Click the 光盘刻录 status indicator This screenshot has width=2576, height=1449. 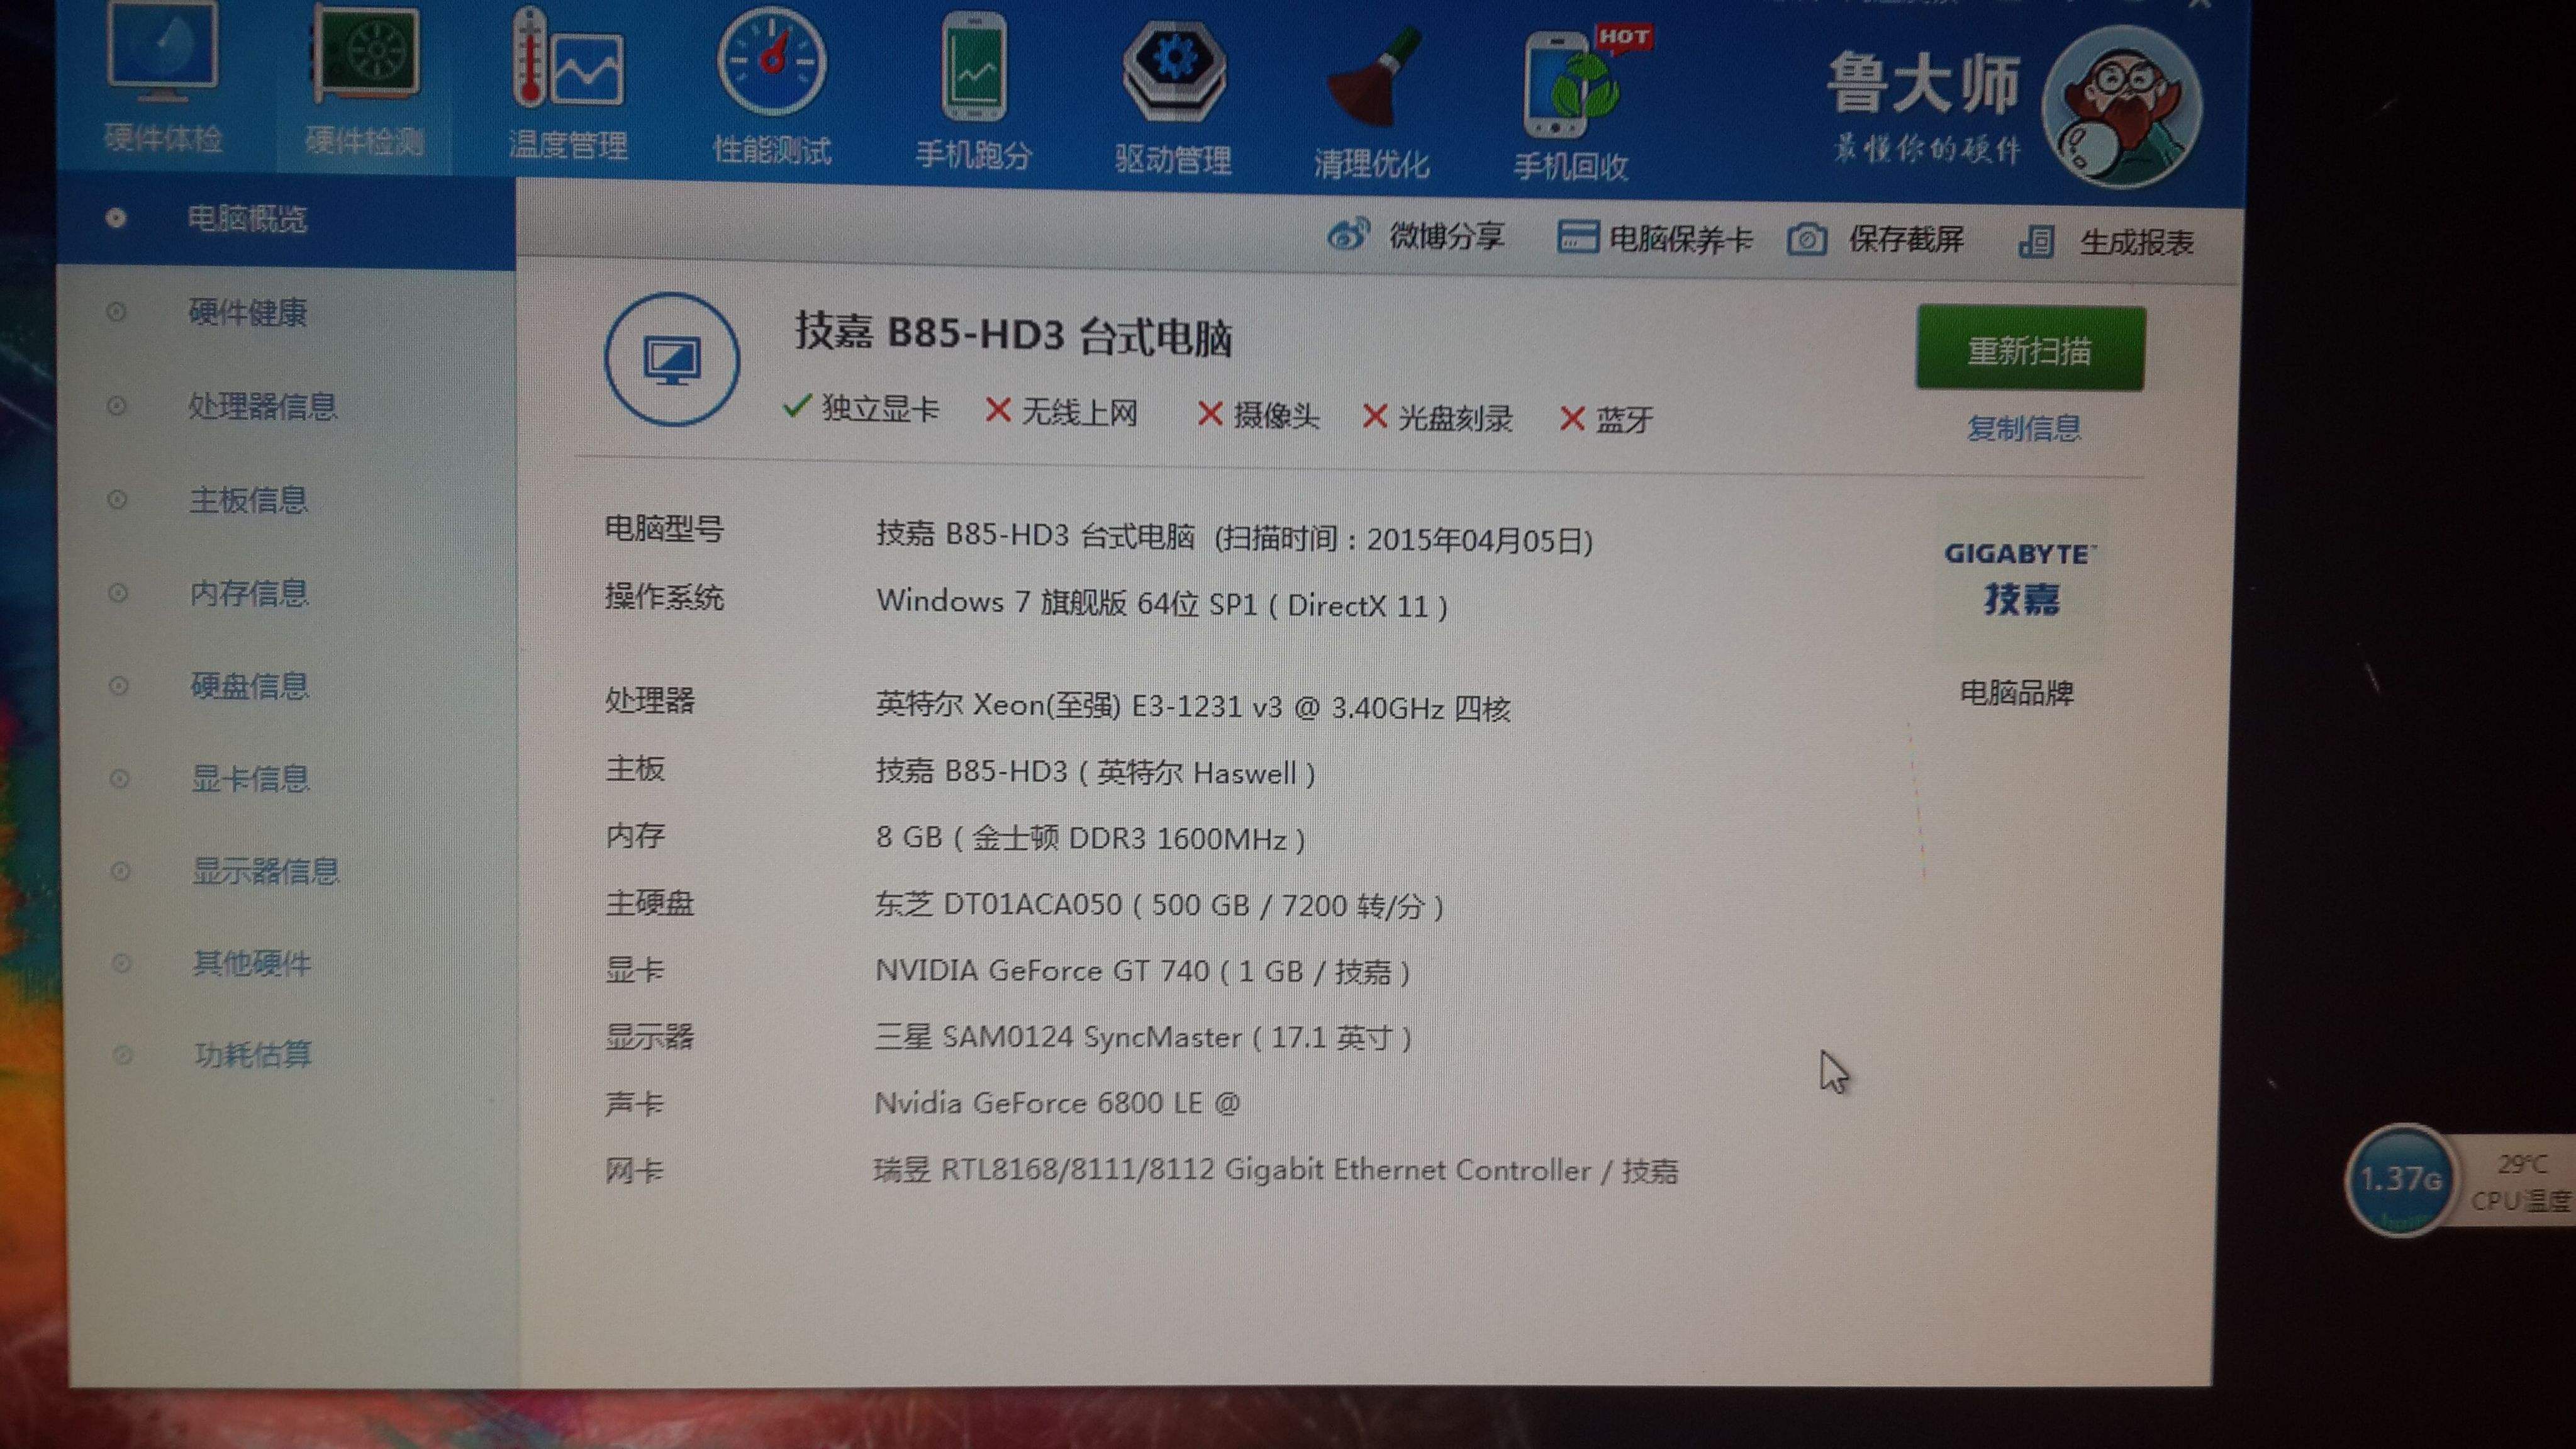(x=1438, y=417)
